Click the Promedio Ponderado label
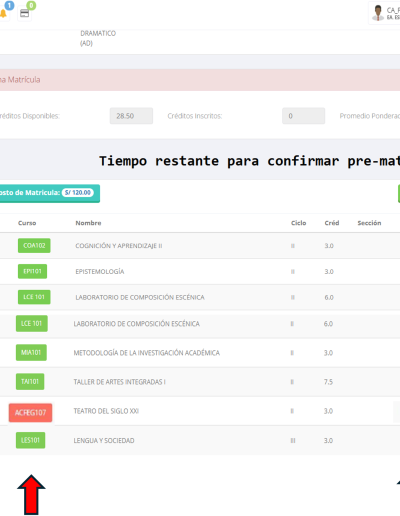 click(x=370, y=116)
